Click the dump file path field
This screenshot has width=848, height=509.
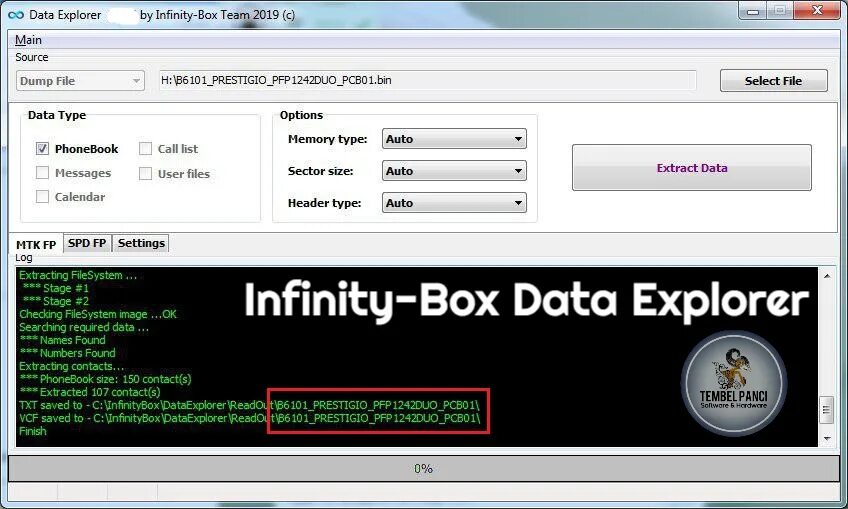click(427, 80)
